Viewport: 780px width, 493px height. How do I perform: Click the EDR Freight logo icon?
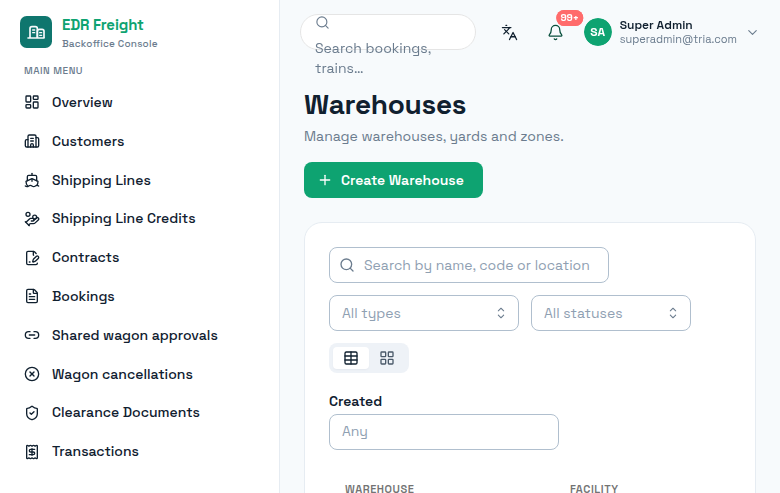(x=36, y=32)
